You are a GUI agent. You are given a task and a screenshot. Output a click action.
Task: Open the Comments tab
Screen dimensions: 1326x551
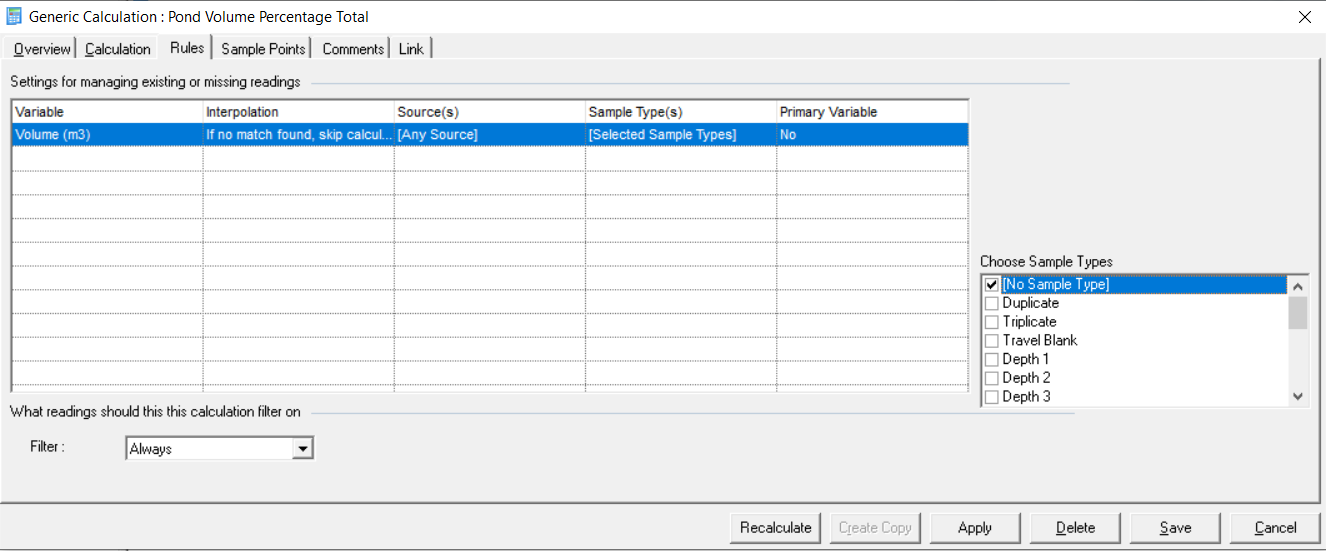point(353,49)
